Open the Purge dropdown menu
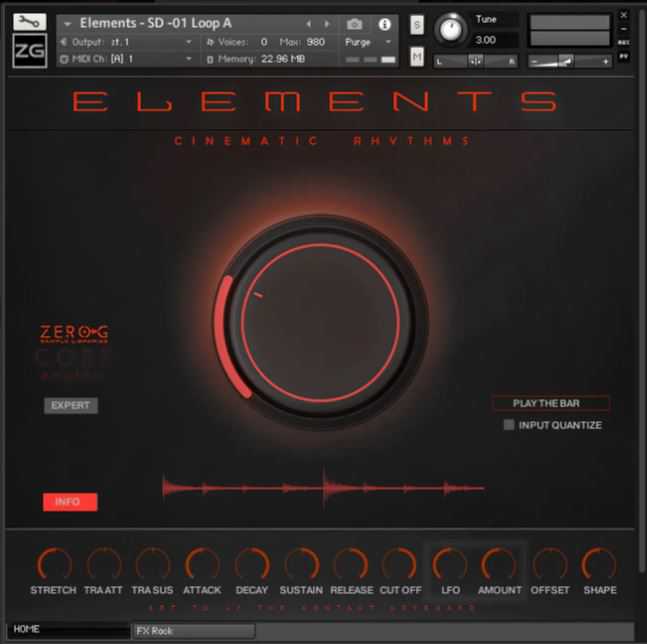Screen dimensions: 647x644 coord(368,42)
